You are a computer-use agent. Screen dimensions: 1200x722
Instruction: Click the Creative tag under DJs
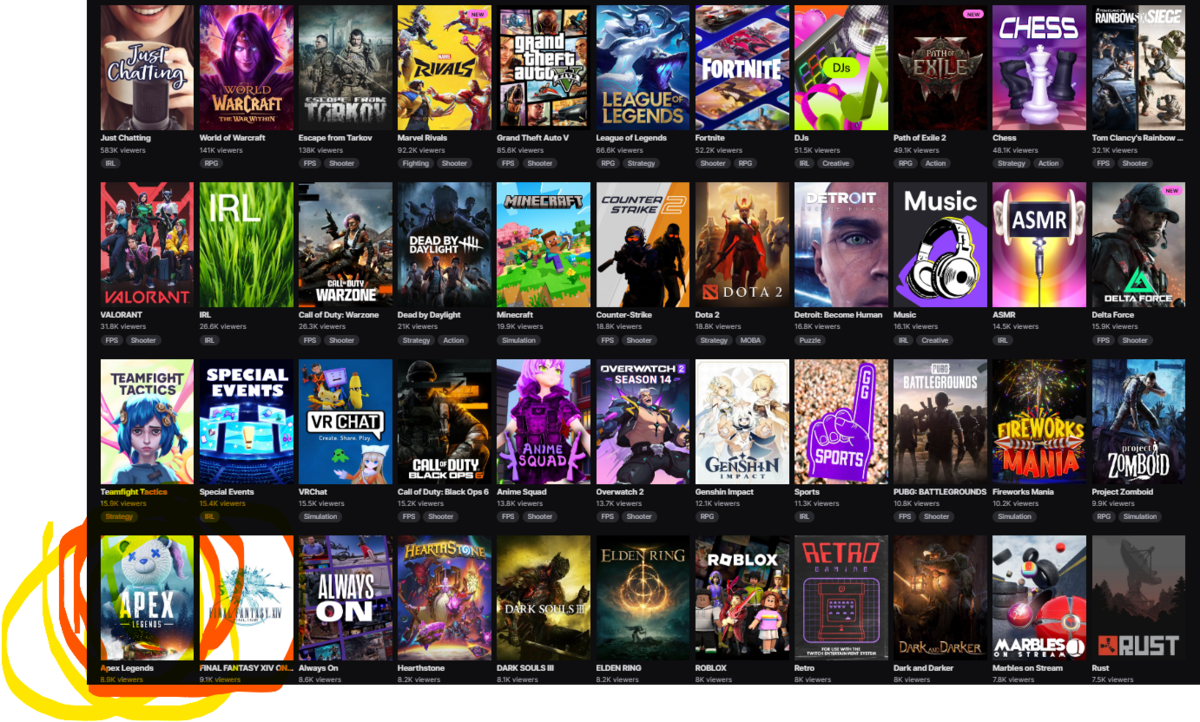836,163
